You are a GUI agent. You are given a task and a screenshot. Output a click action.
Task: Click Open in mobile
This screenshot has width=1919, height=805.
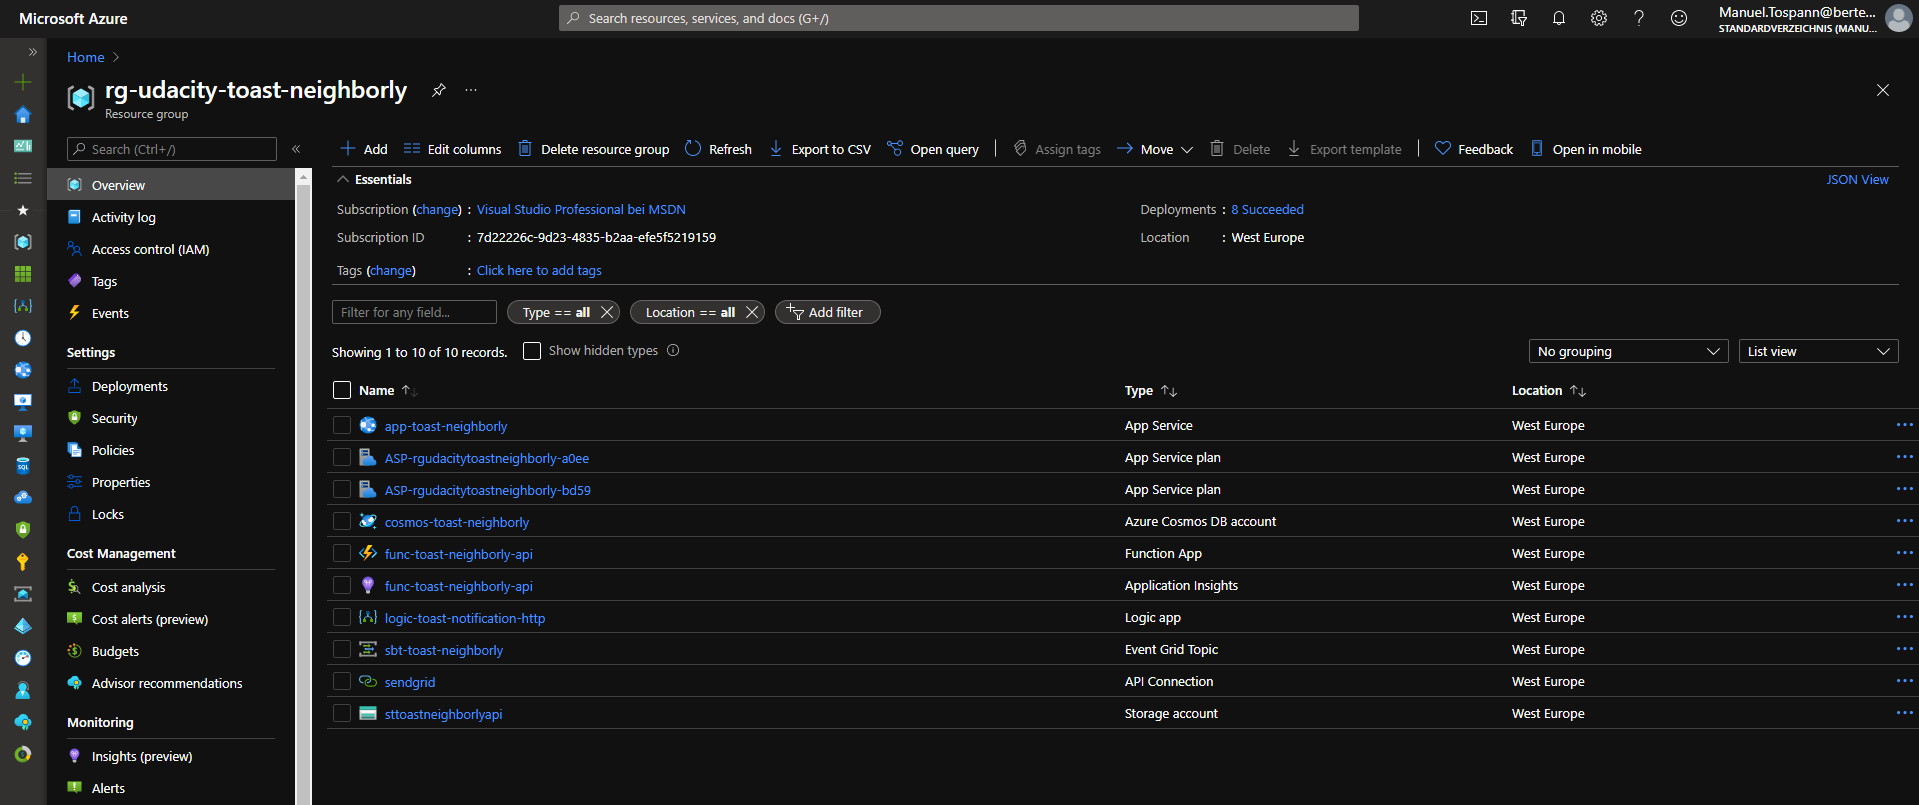point(1586,149)
